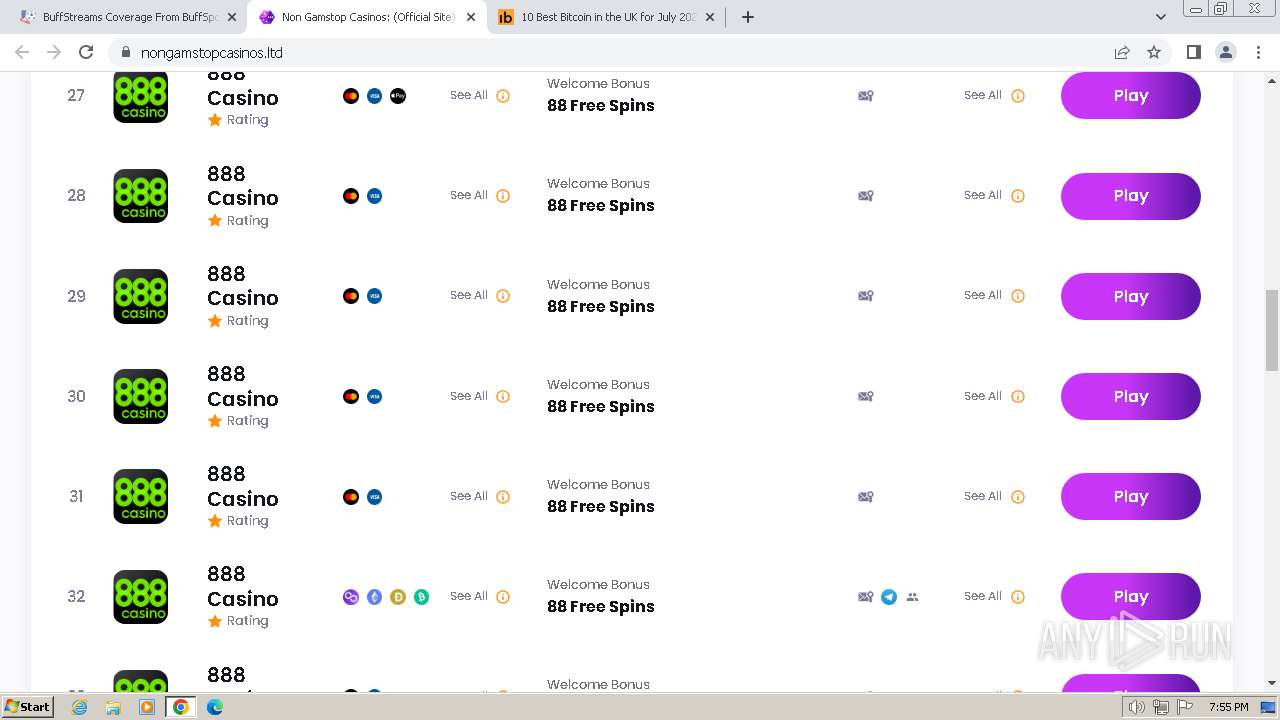
Task: Click the Mastercard icon in row 28
Action: point(351,196)
